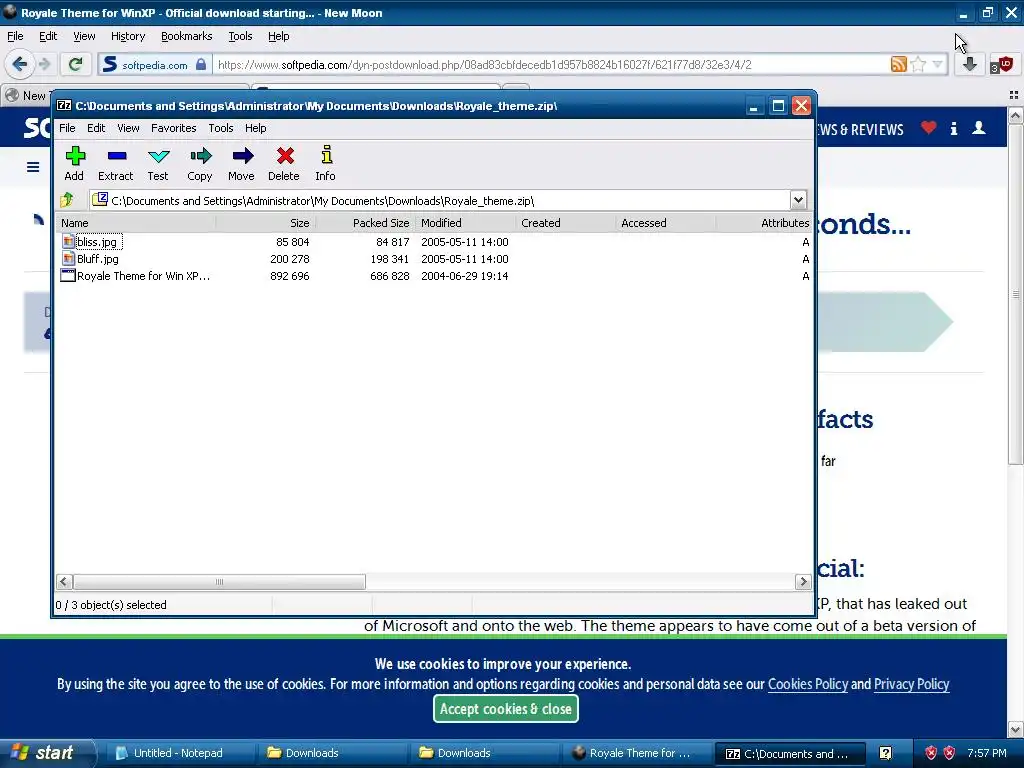Open the 7-Zip File menu
This screenshot has height=768, width=1024.
coord(67,128)
